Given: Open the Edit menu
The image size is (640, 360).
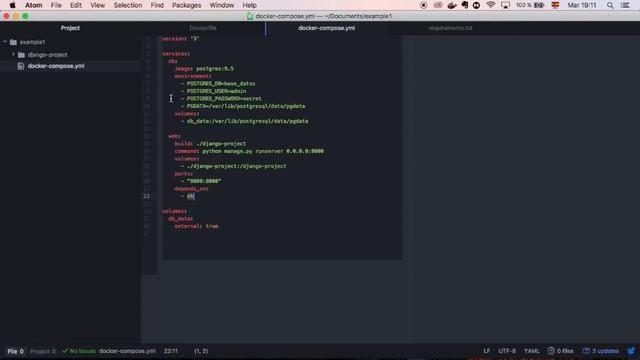Looking at the screenshot, I should [76, 5].
